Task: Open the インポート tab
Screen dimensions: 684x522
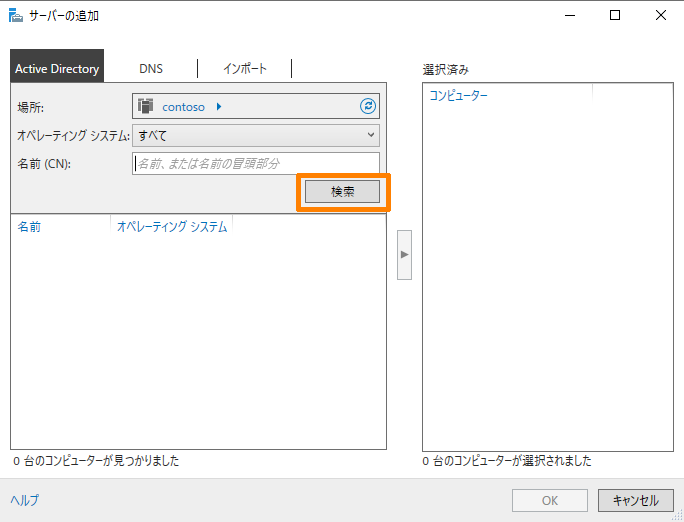Action: pyautogui.click(x=245, y=68)
